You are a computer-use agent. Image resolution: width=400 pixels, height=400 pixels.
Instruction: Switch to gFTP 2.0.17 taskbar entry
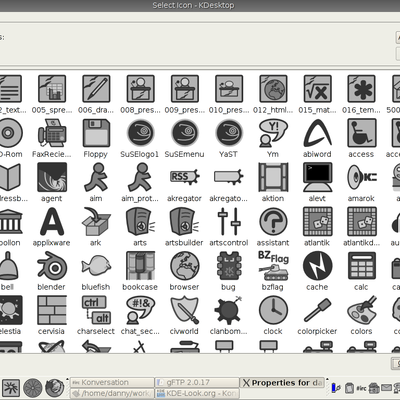tap(197, 382)
